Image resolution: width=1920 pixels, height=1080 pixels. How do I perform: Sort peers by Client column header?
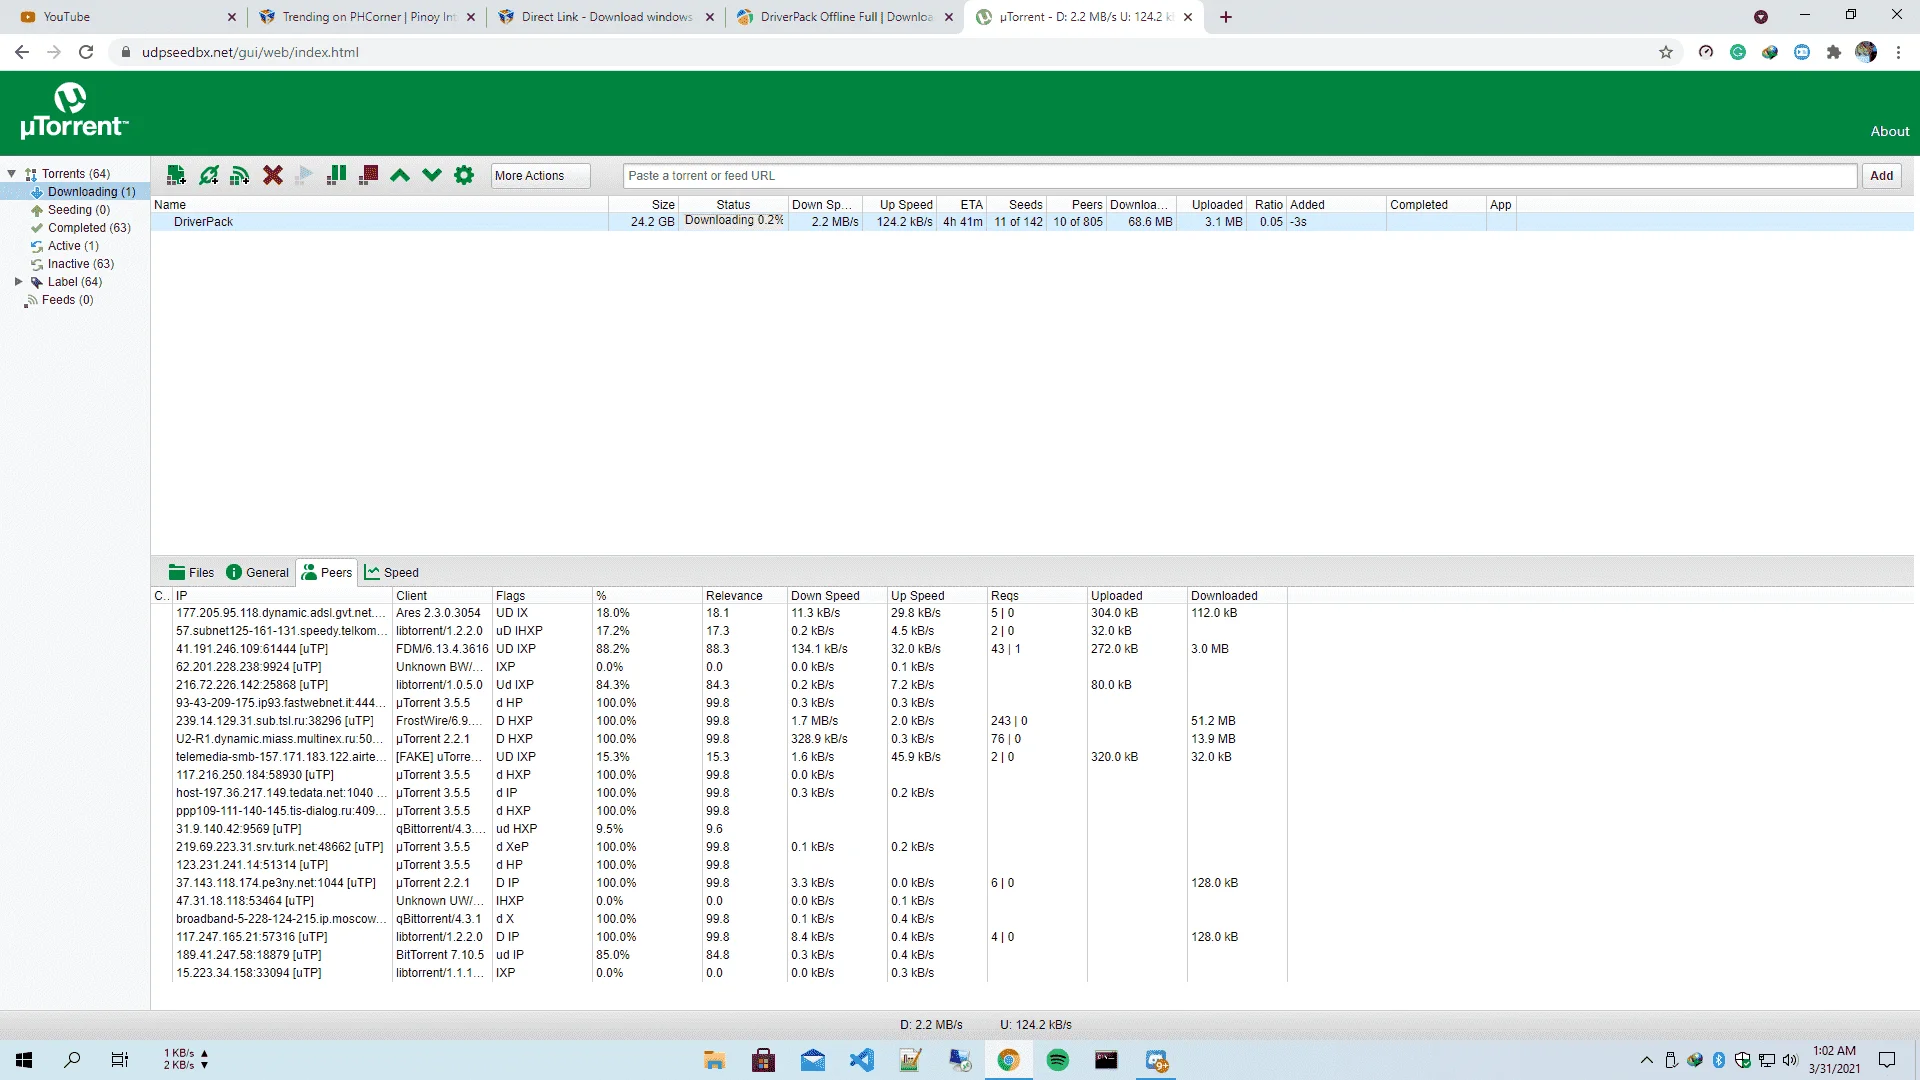point(442,596)
